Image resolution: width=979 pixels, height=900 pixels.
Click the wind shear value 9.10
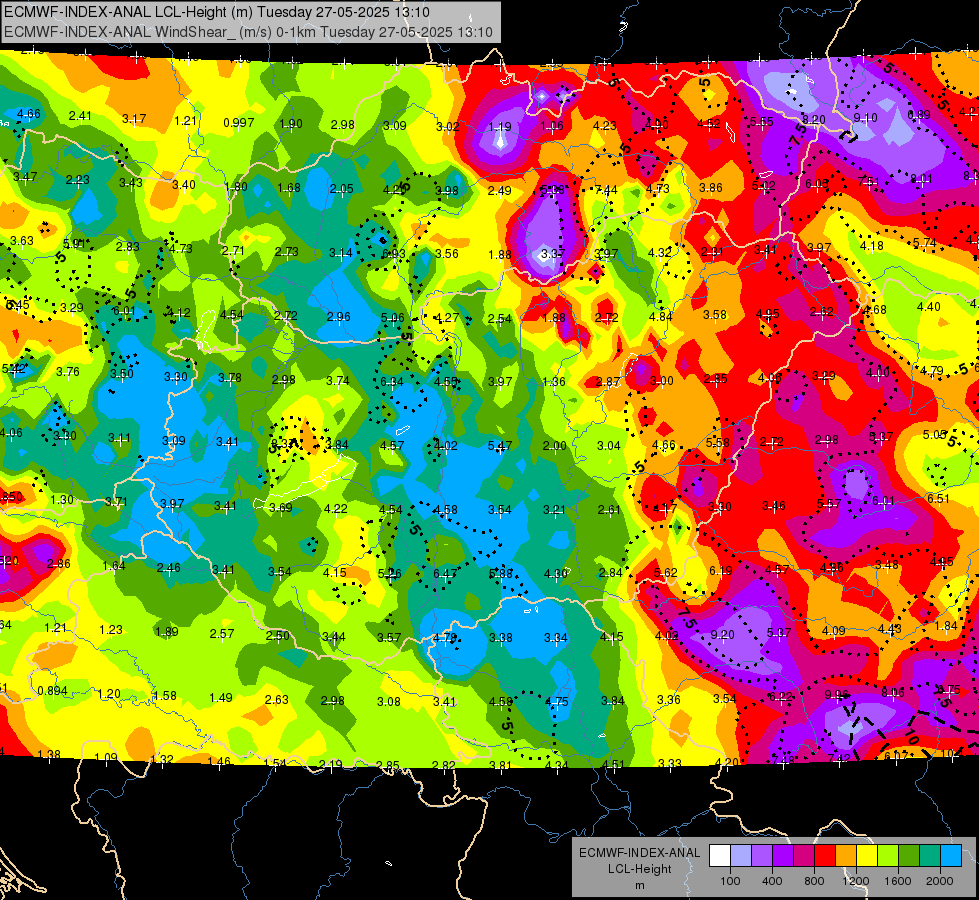pos(865,117)
